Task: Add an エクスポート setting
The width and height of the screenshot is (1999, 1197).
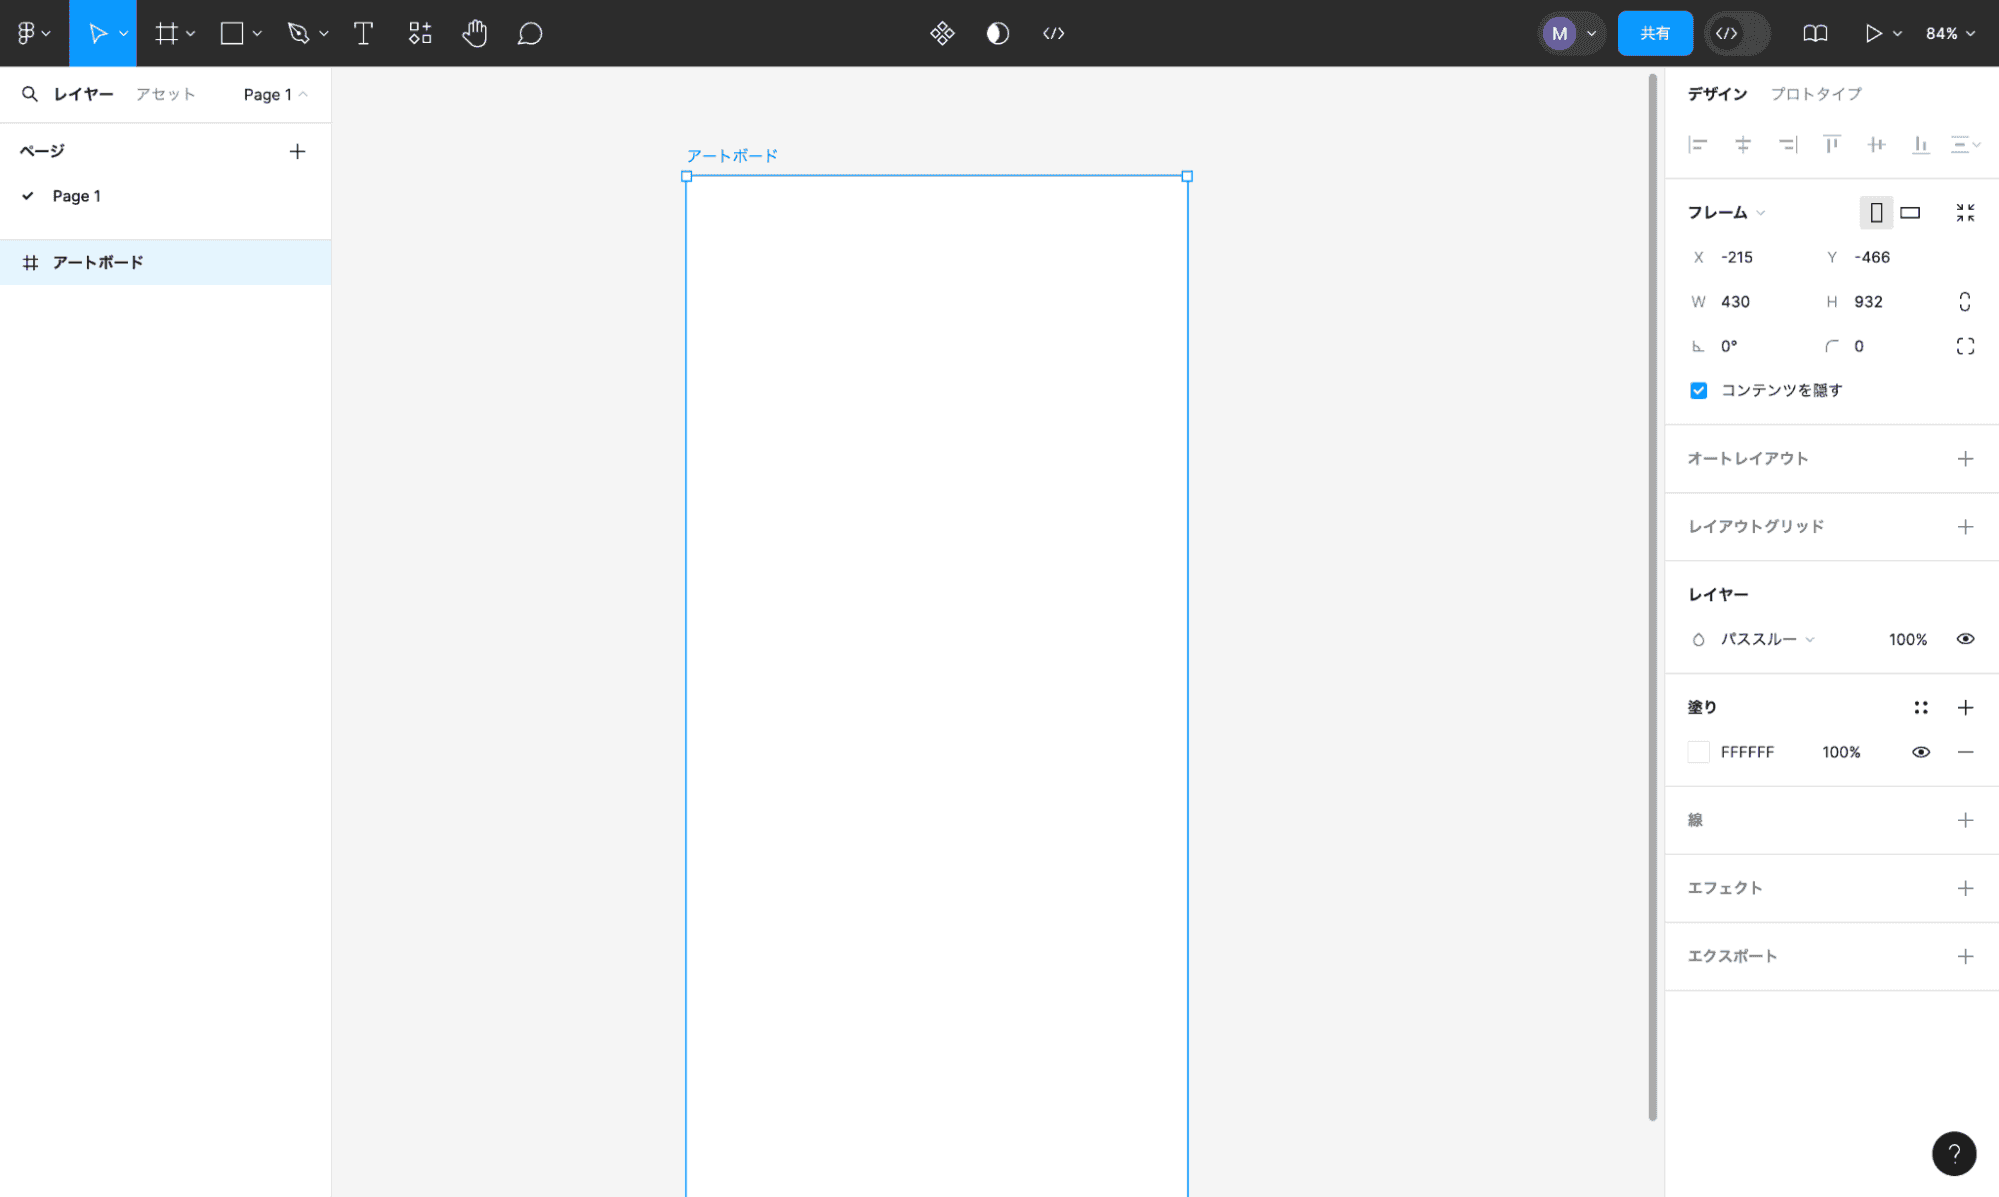Action: coord(1965,956)
